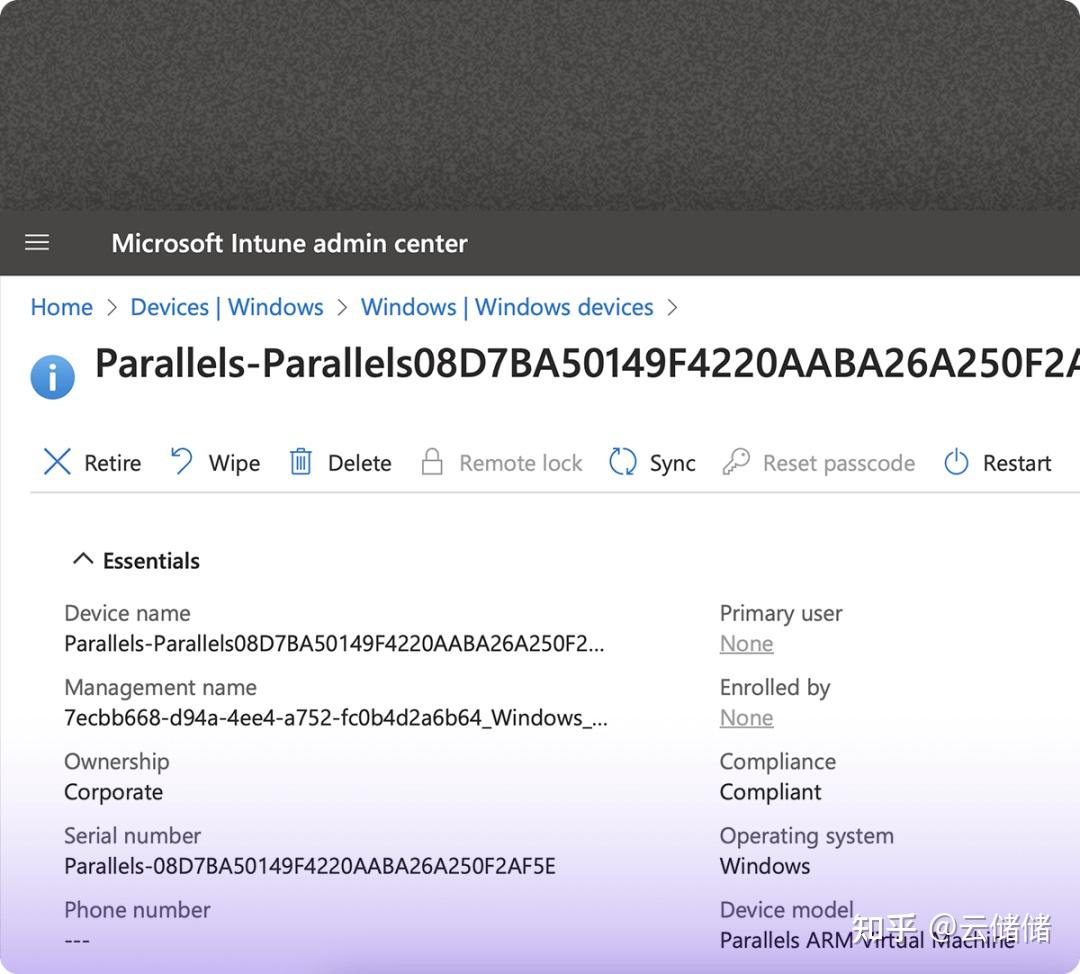Navigate to Windows | Windows devices
Image resolution: width=1080 pixels, height=974 pixels.
[x=506, y=307]
